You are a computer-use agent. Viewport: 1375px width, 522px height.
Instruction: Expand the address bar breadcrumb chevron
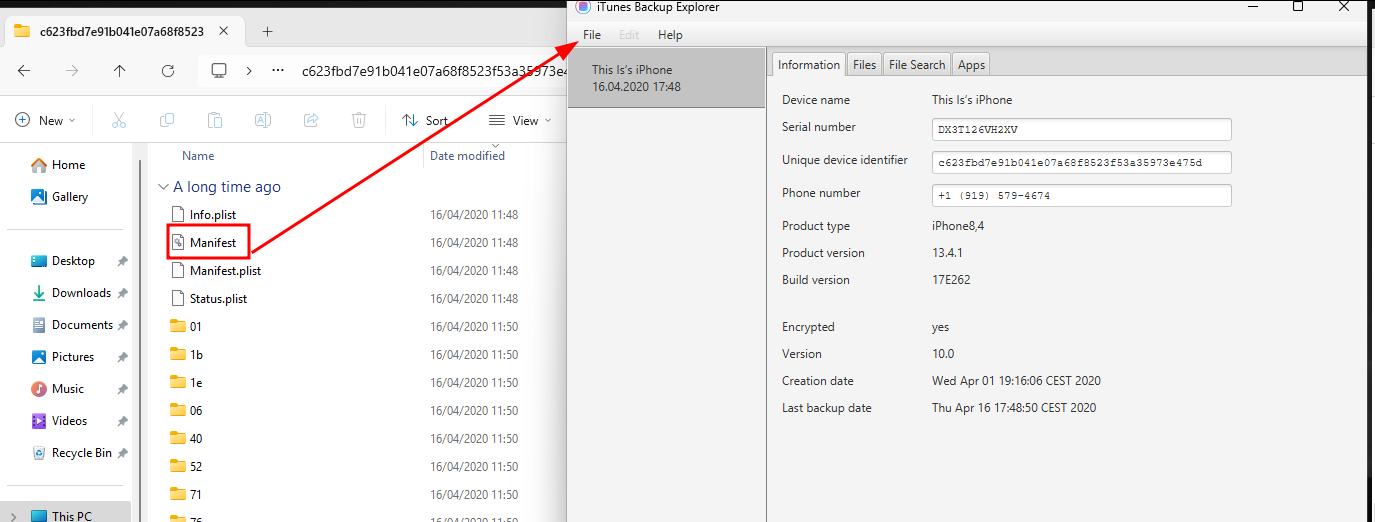click(x=249, y=71)
